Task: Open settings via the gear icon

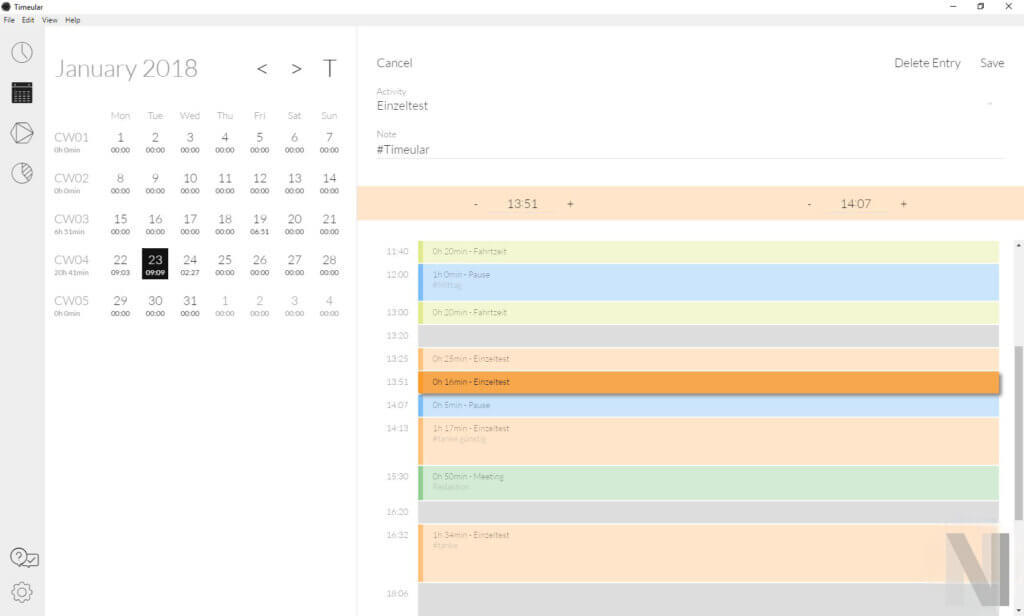Action: (x=22, y=592)
